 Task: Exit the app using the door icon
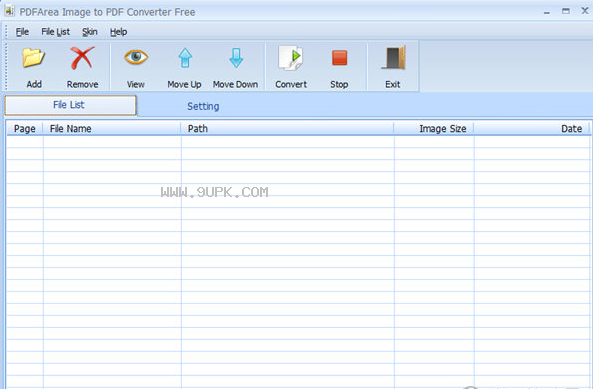click(393, 58)
